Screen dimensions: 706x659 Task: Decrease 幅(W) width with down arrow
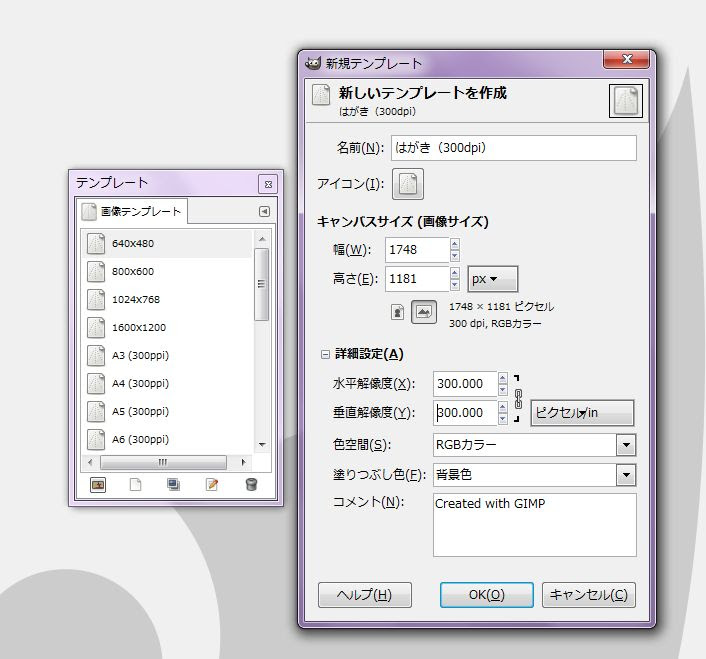click(455, 255)
